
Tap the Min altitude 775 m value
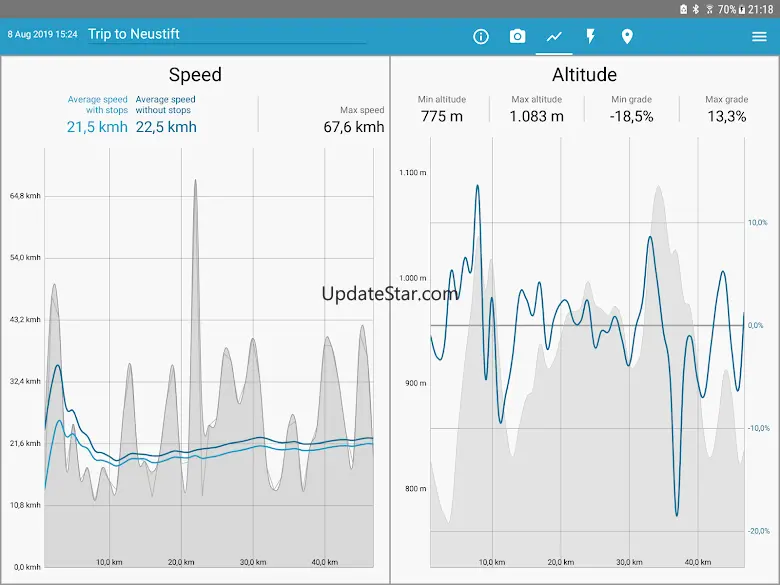441,116
